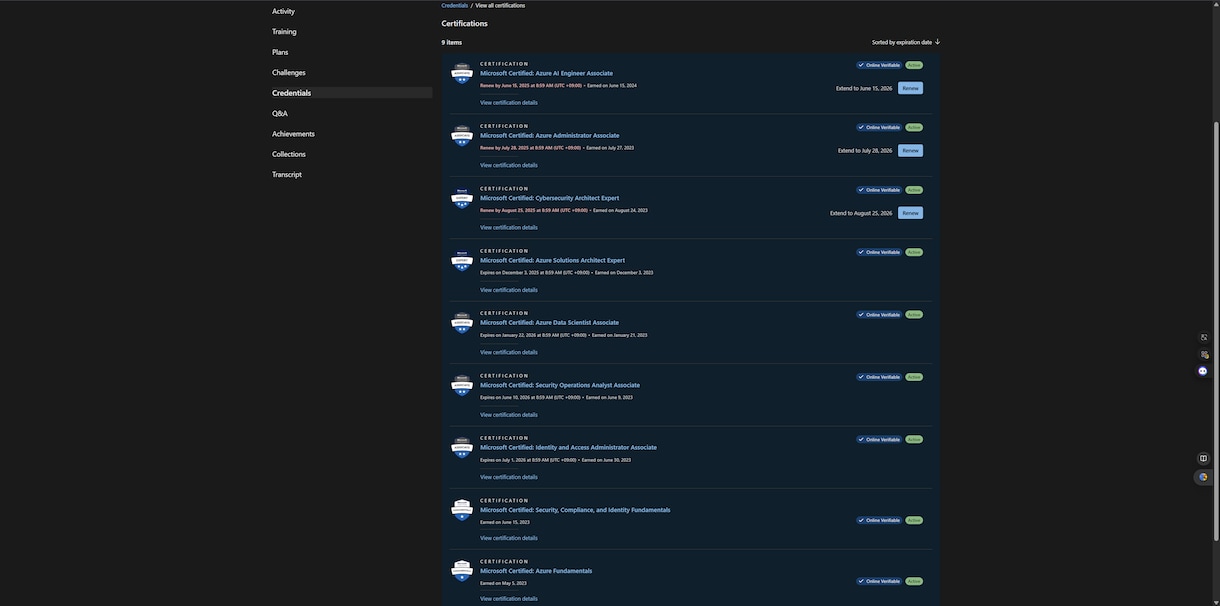The image size is (1220, 606).
Task: Click the Azure Data Scientist Associate badge icon
Action: tap(462, 323)
